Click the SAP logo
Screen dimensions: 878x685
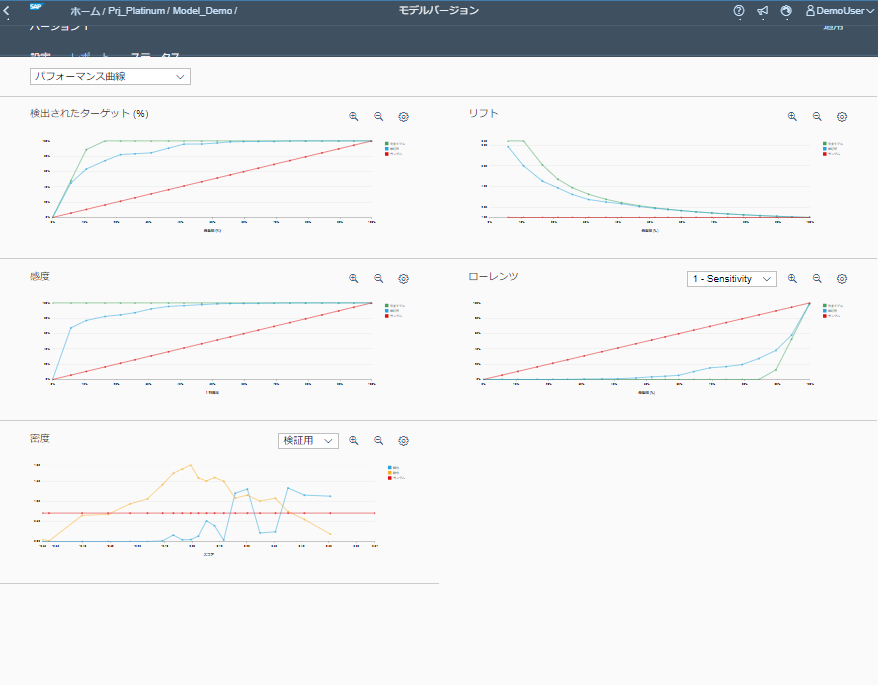(36, 7)
